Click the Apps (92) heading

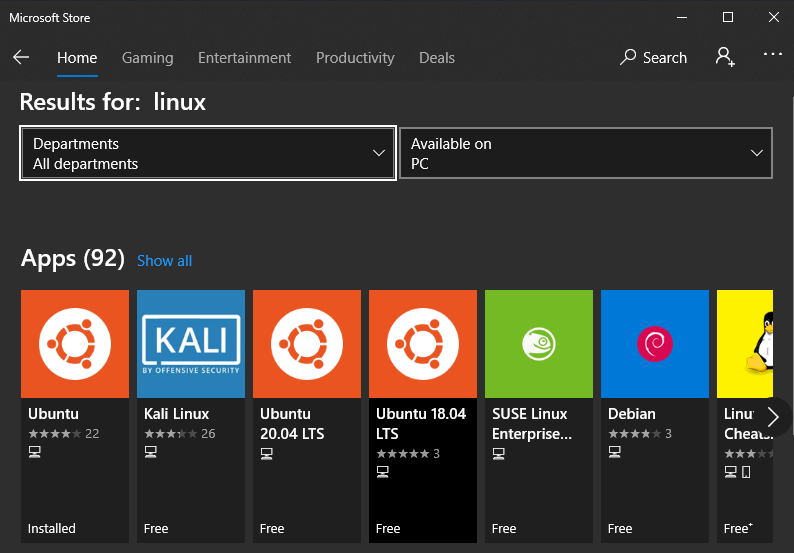pyautogui.click(x=72, y=259)
